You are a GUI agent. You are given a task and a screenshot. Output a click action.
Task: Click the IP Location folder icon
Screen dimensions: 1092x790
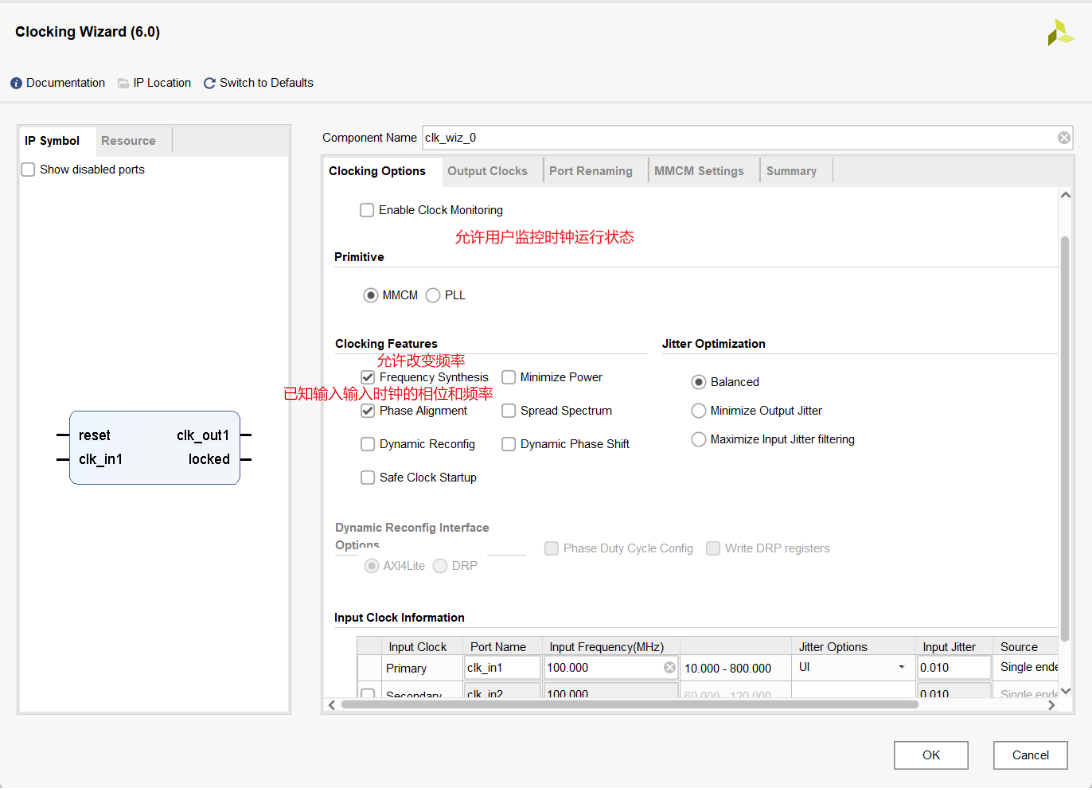(124, 83)
